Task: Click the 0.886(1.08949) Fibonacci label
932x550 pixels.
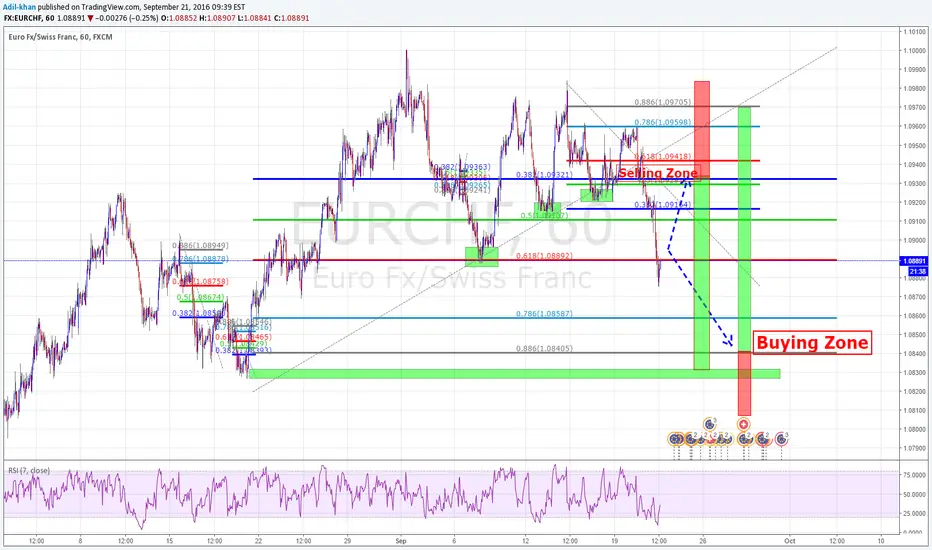Action: coord(200,246)
